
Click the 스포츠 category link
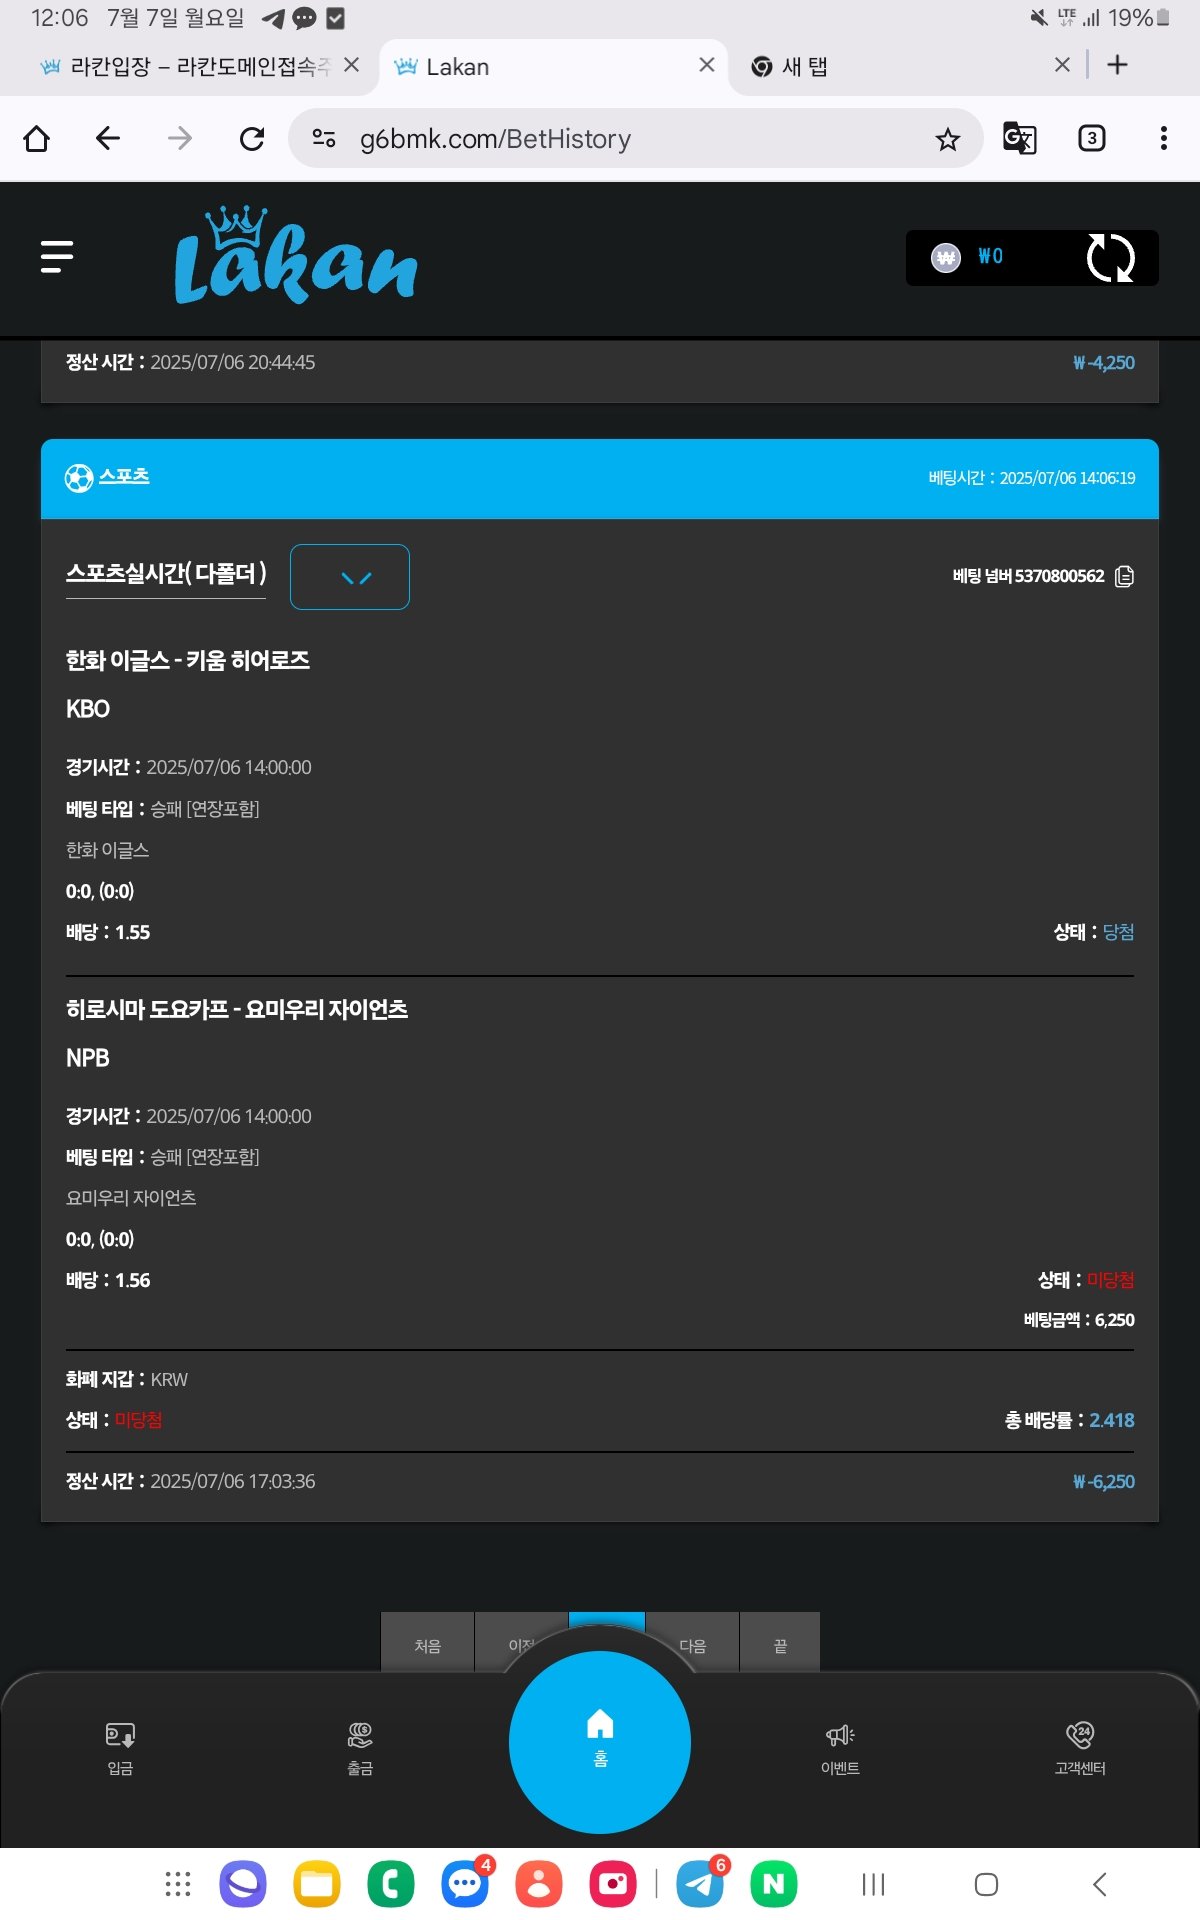tap(124, 476)
